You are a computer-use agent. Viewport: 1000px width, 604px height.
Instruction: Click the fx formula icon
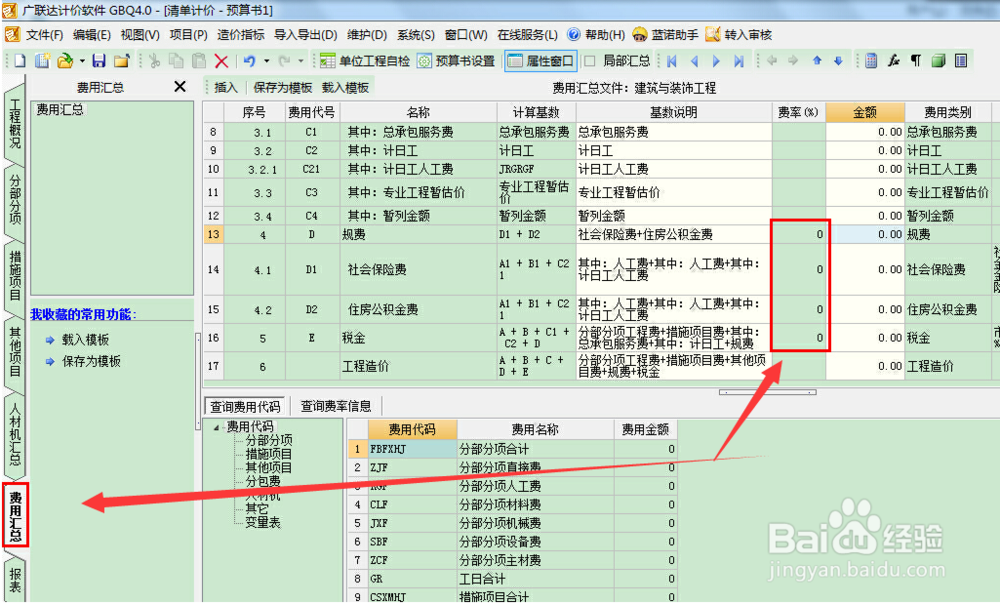pos(893,61)
